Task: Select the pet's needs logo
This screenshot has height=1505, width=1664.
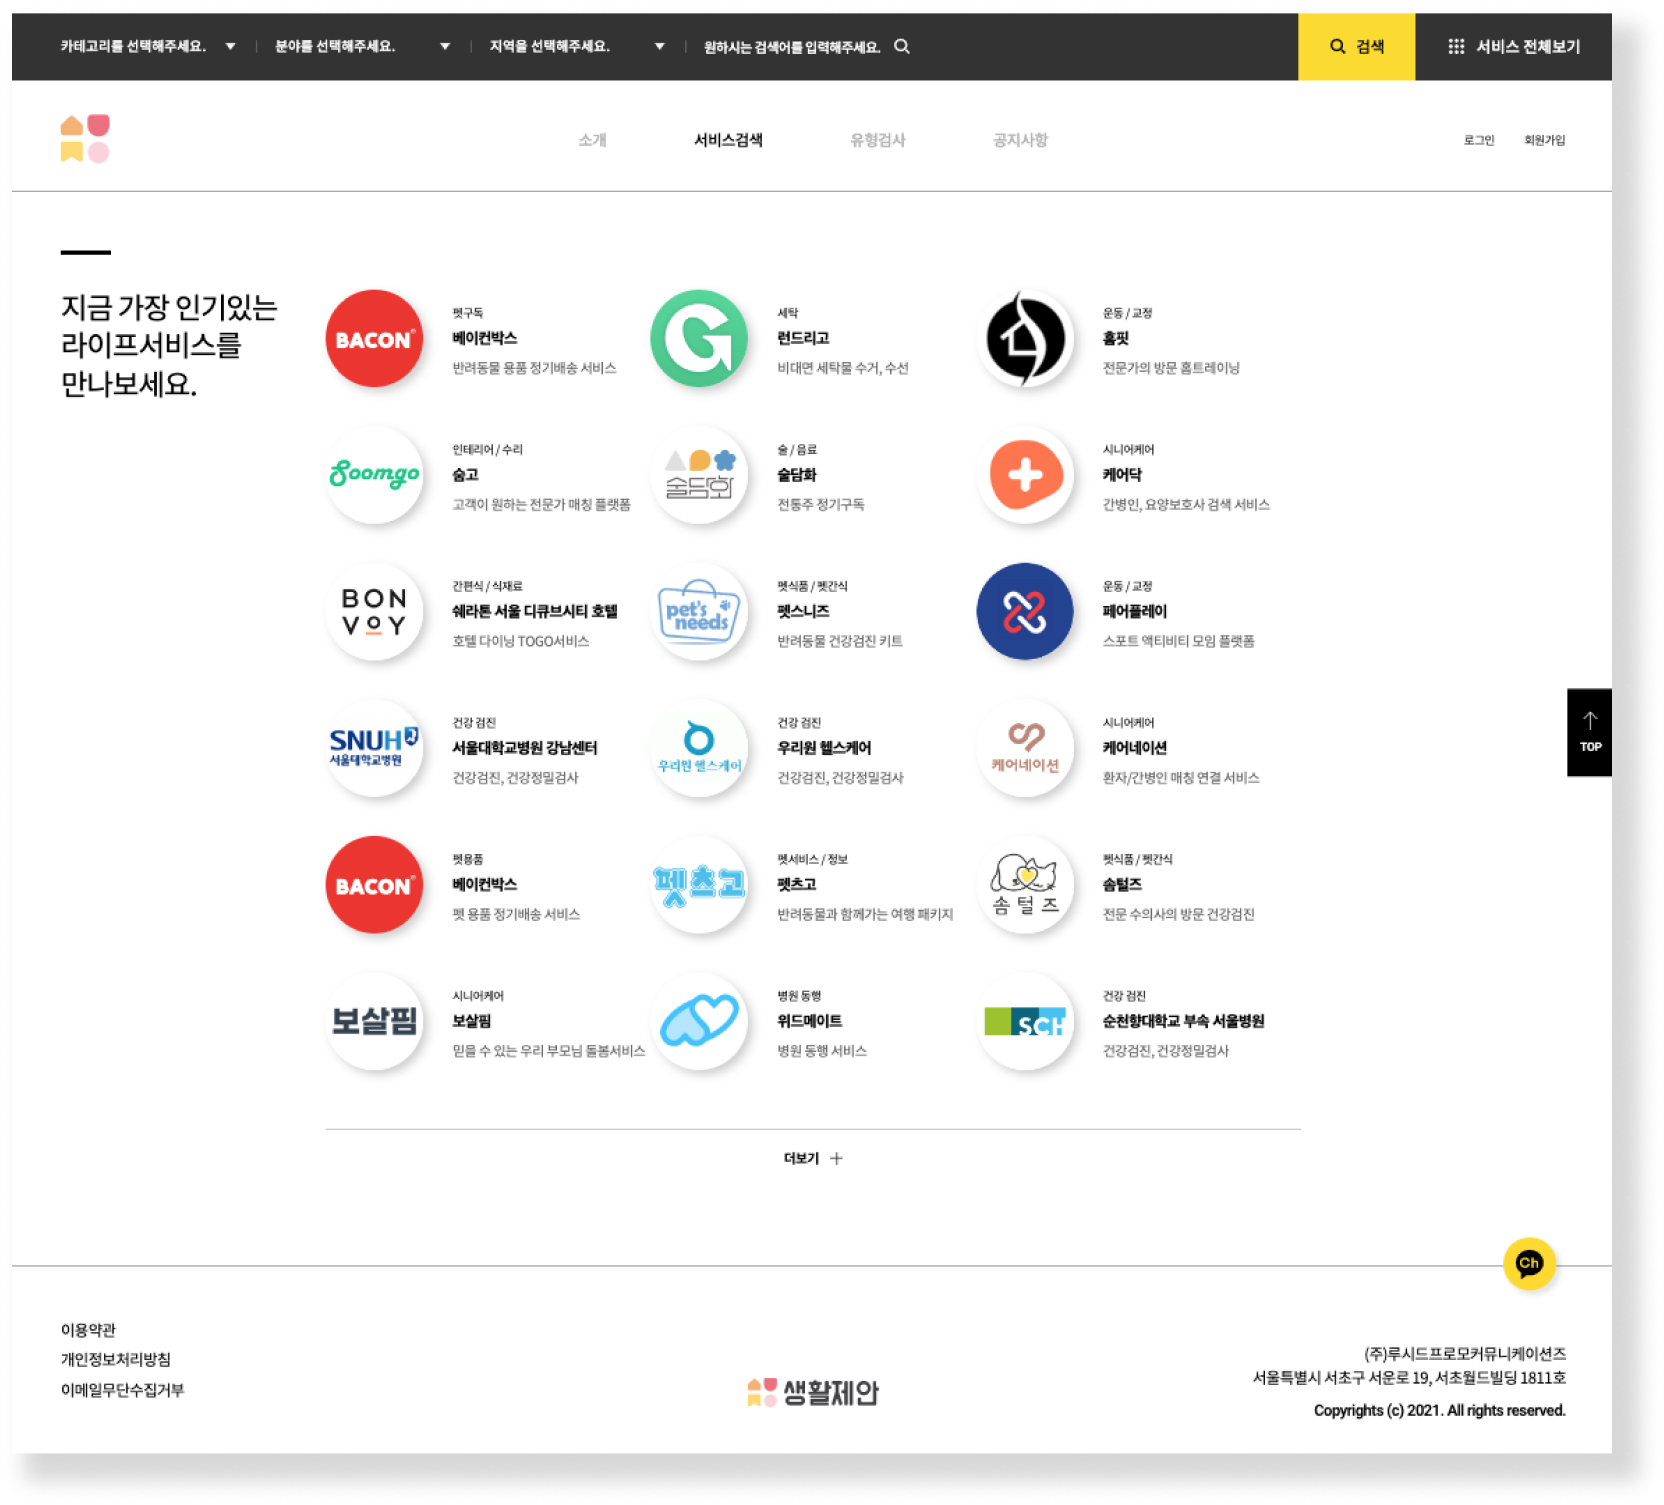Action: point(699,611)
